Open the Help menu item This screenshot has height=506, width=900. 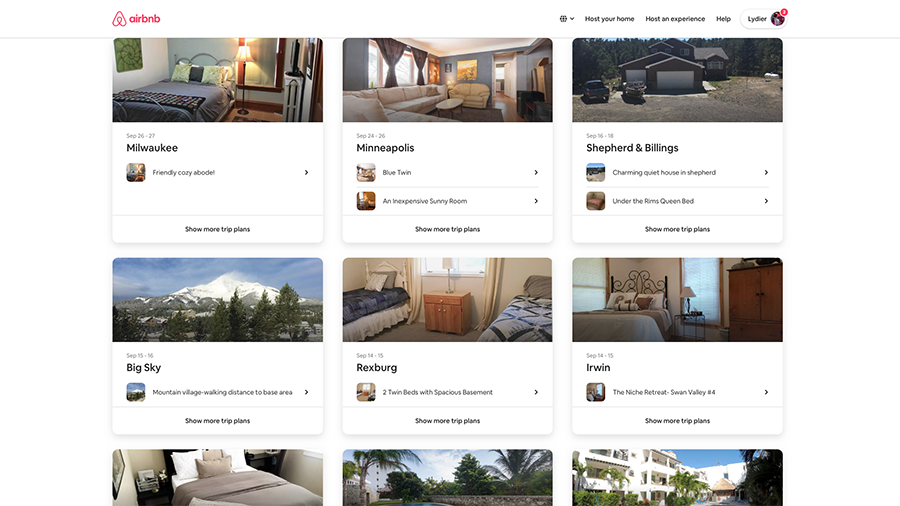(723, 19)
